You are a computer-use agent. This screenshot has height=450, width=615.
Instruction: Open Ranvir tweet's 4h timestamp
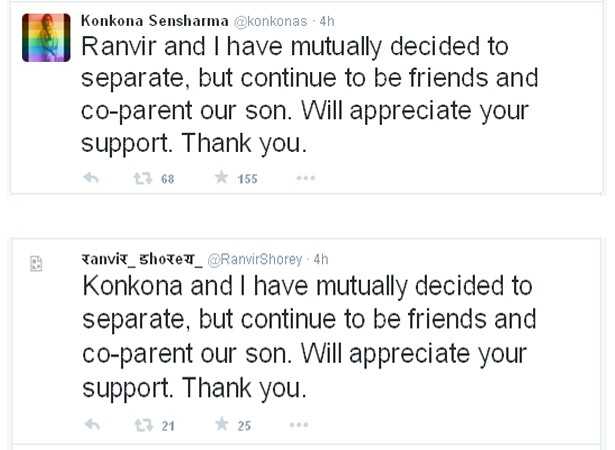321,260
